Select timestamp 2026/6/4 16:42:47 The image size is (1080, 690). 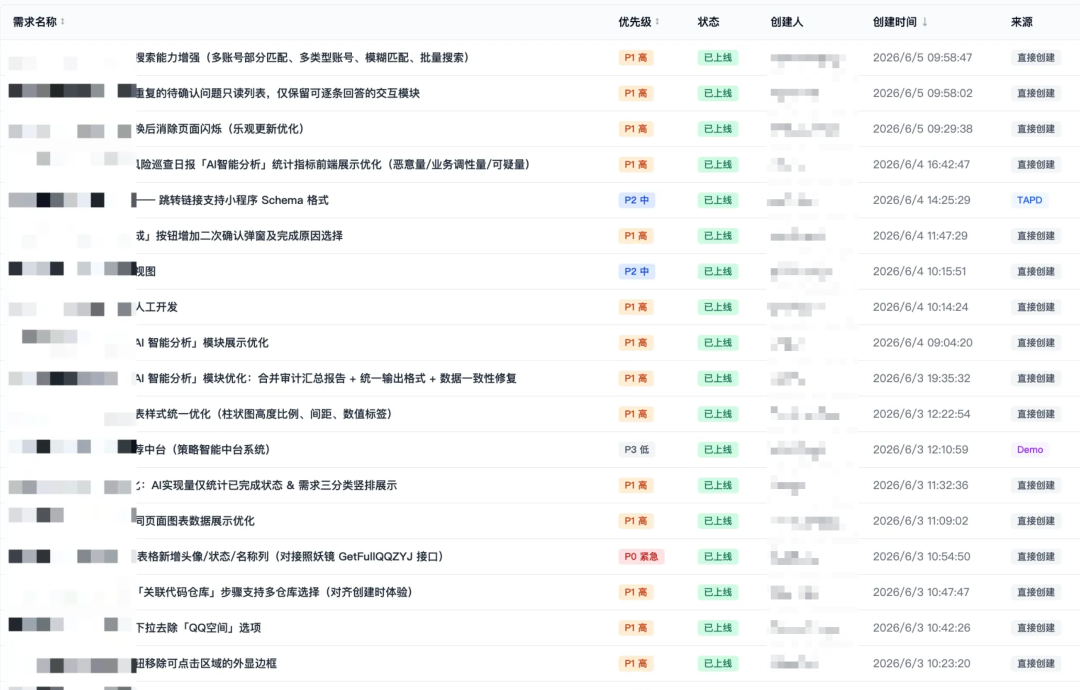coord(921,165)
